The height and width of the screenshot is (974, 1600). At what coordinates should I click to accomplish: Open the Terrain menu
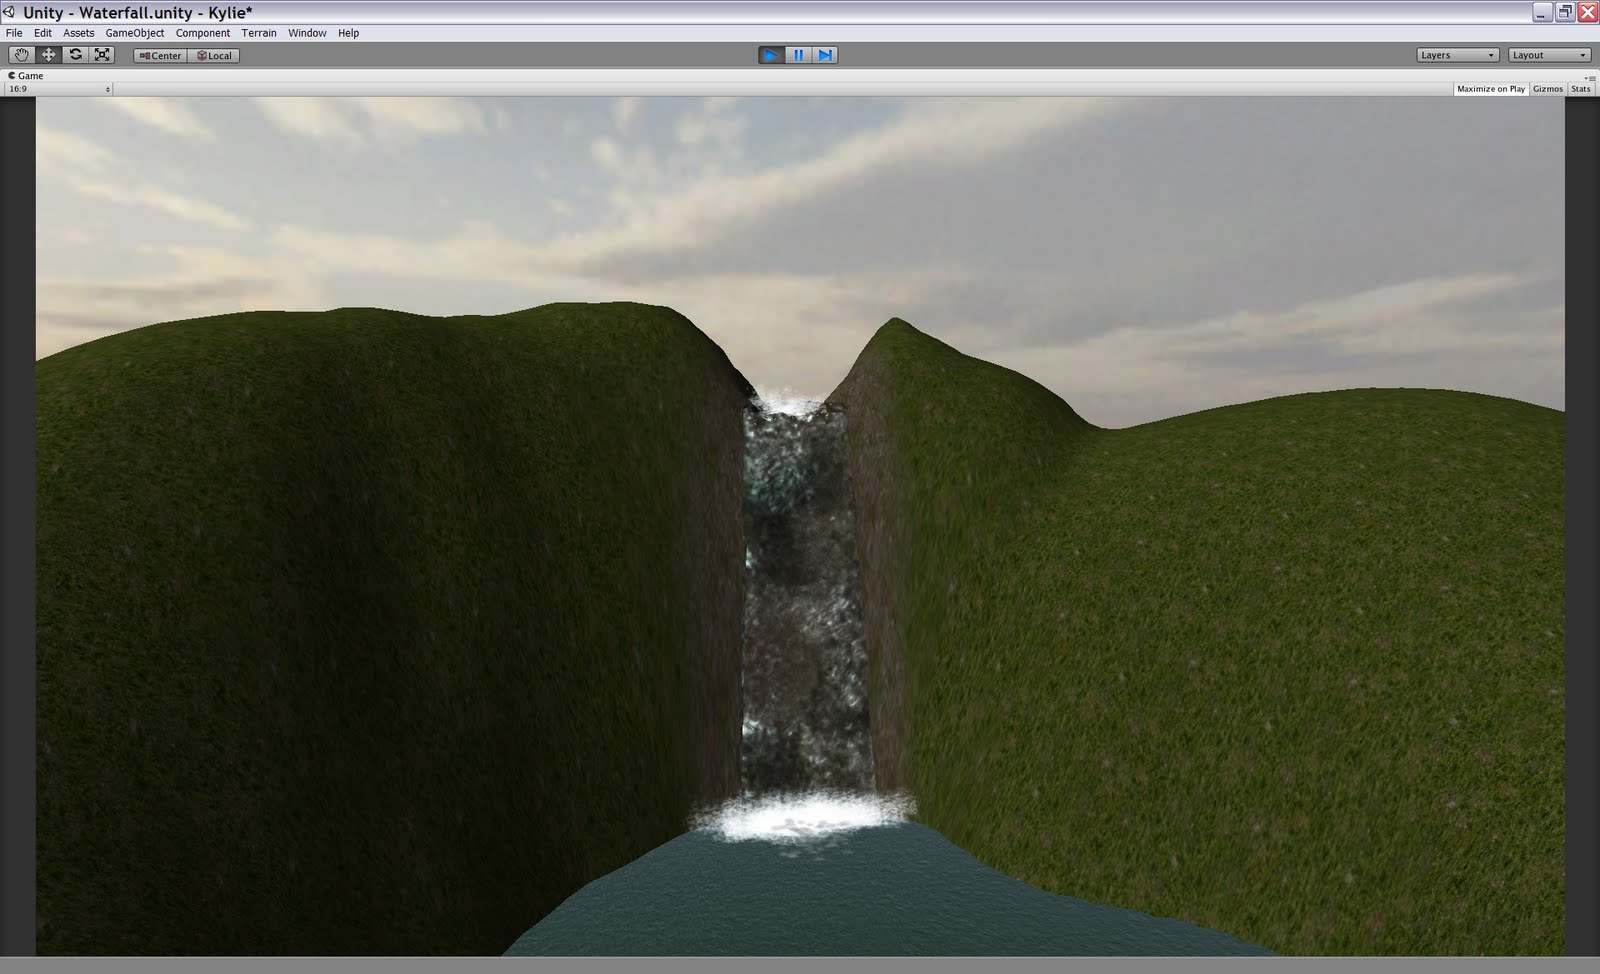pyautogui.click(x=259, y=33)
